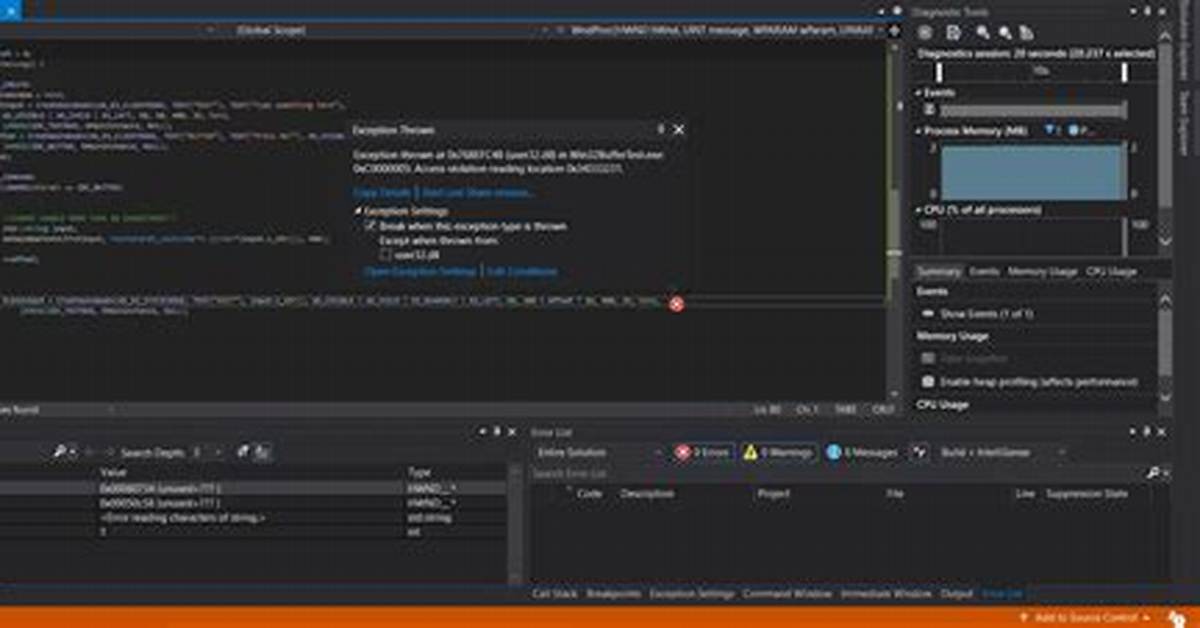
Task: Close the Exception Thrown popup
Action: [679, 130]
